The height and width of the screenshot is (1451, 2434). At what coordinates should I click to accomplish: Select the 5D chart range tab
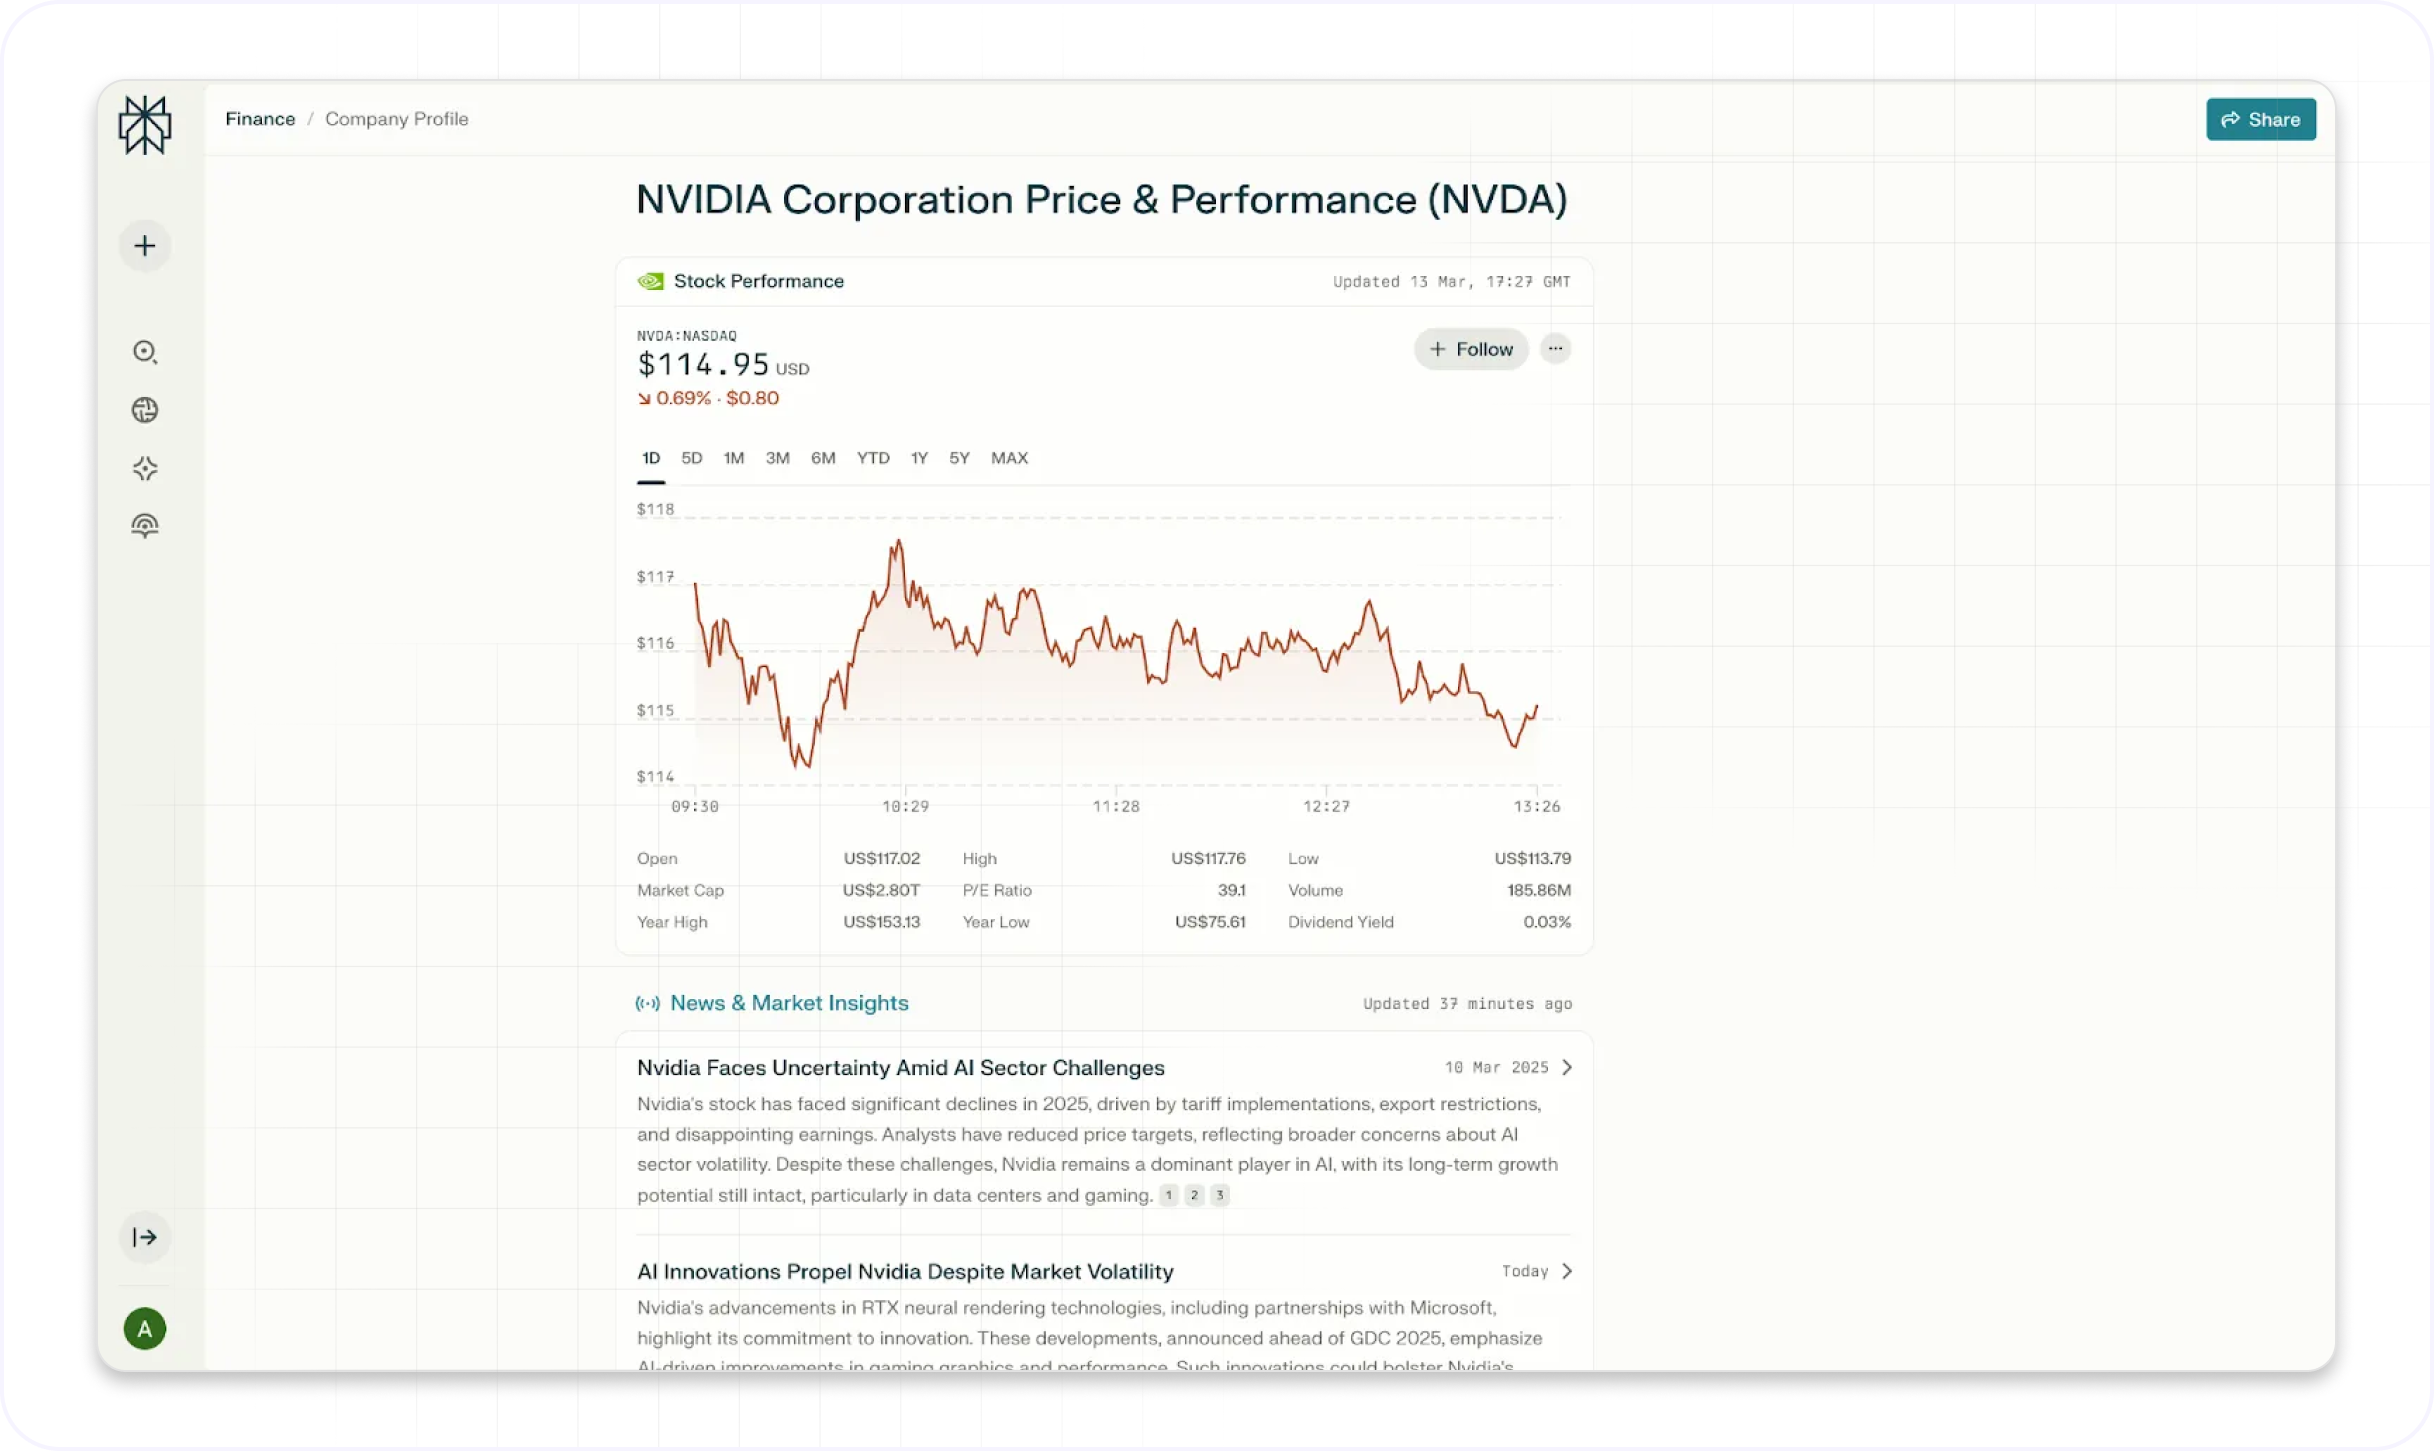[x=692, y=458]
